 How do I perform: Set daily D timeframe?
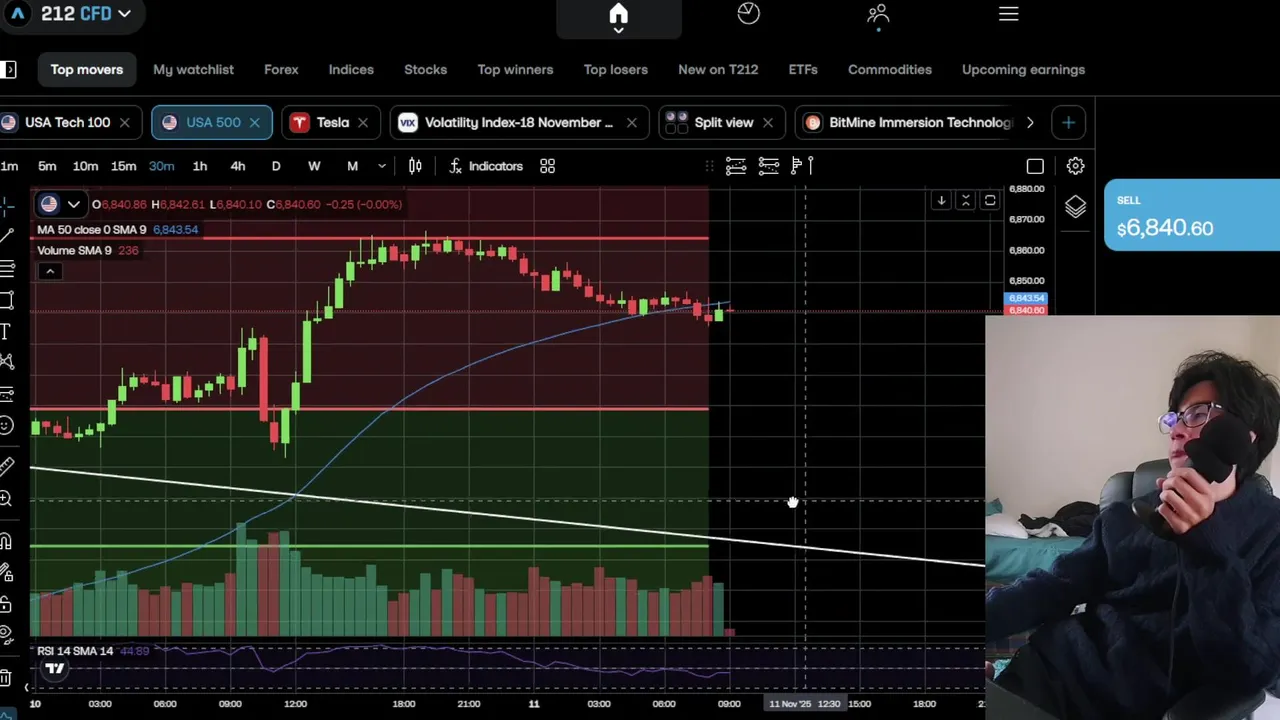coord(276,166)
